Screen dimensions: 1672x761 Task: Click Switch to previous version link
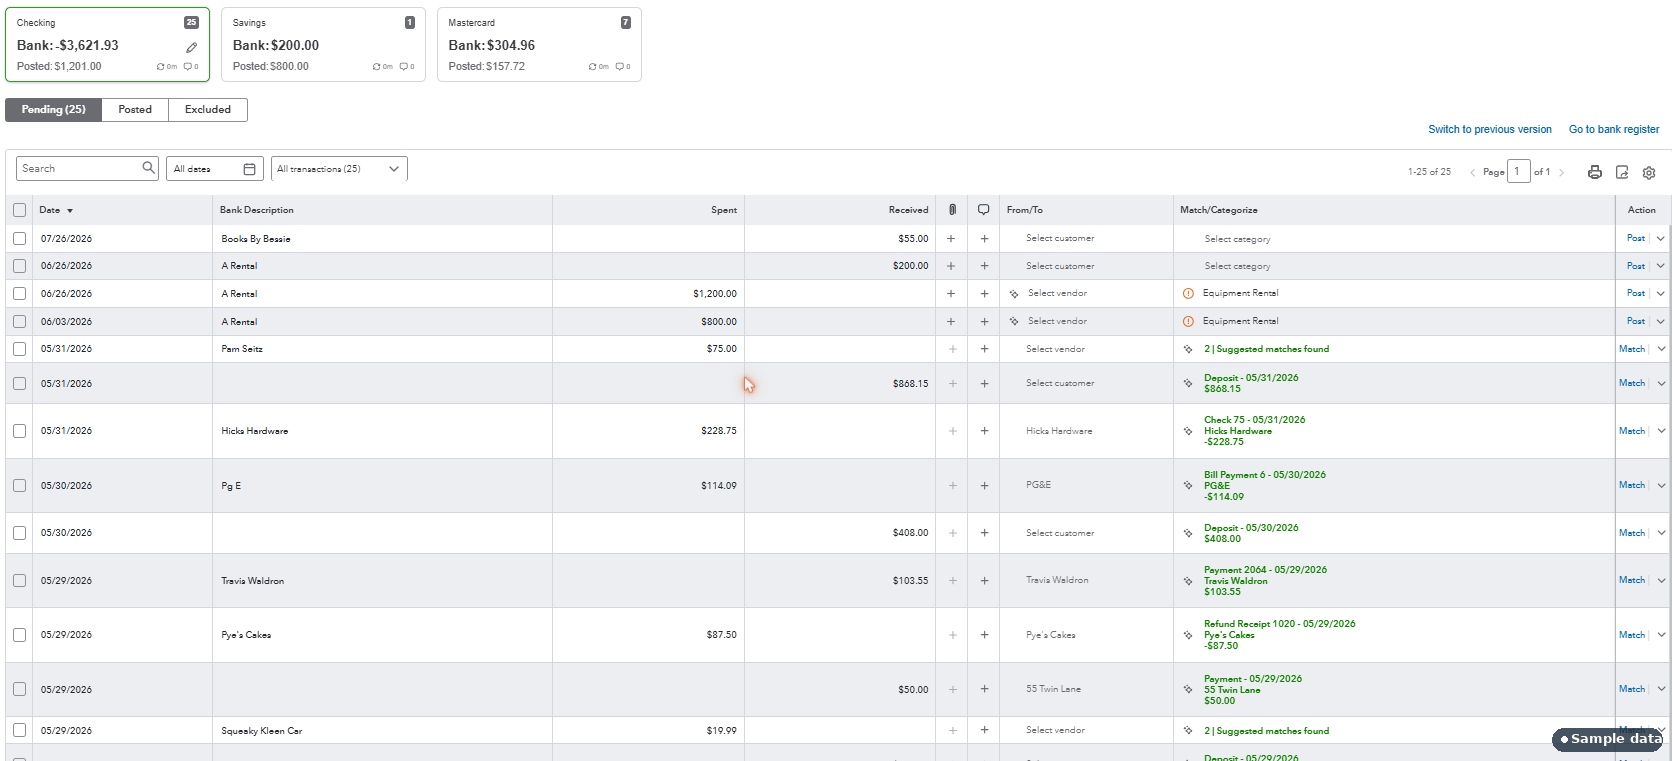point(1490,130)
